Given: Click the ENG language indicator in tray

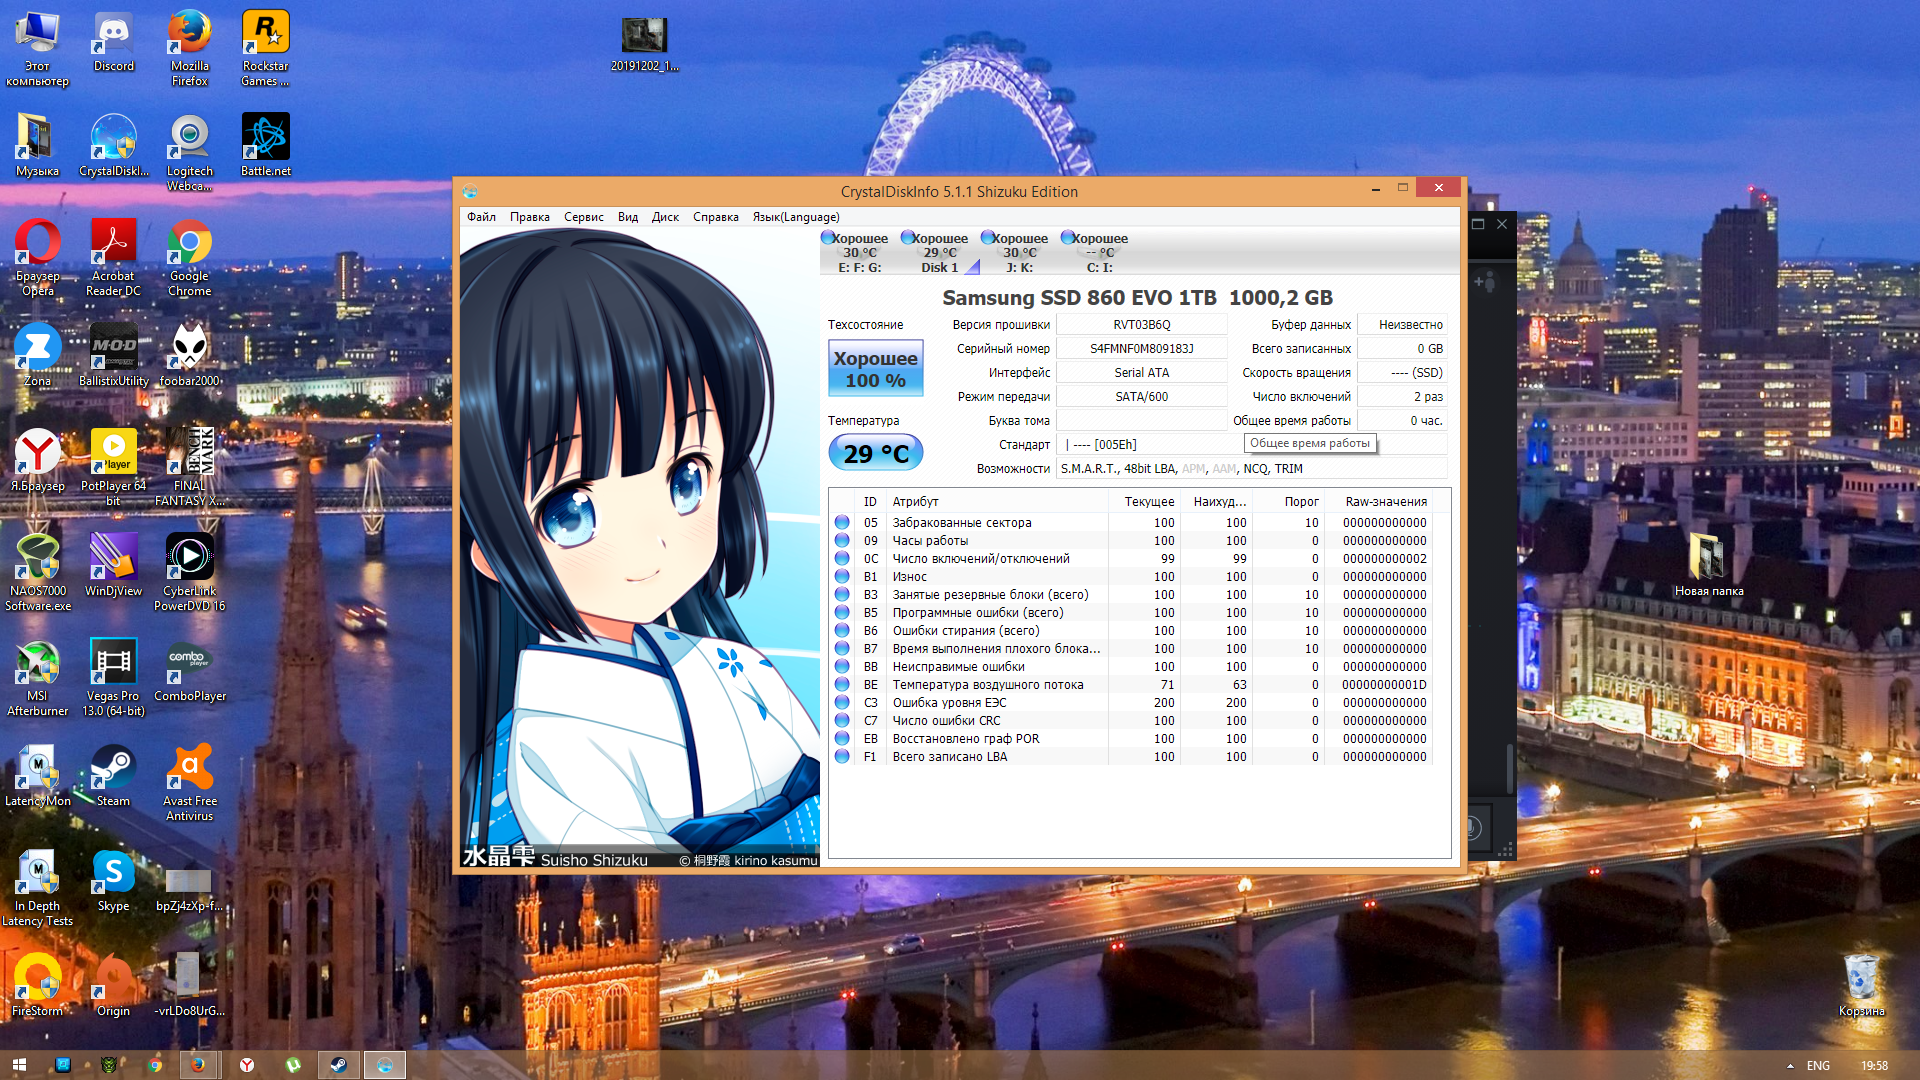Looking at the screenshot, I should tap(1818, 1066).
